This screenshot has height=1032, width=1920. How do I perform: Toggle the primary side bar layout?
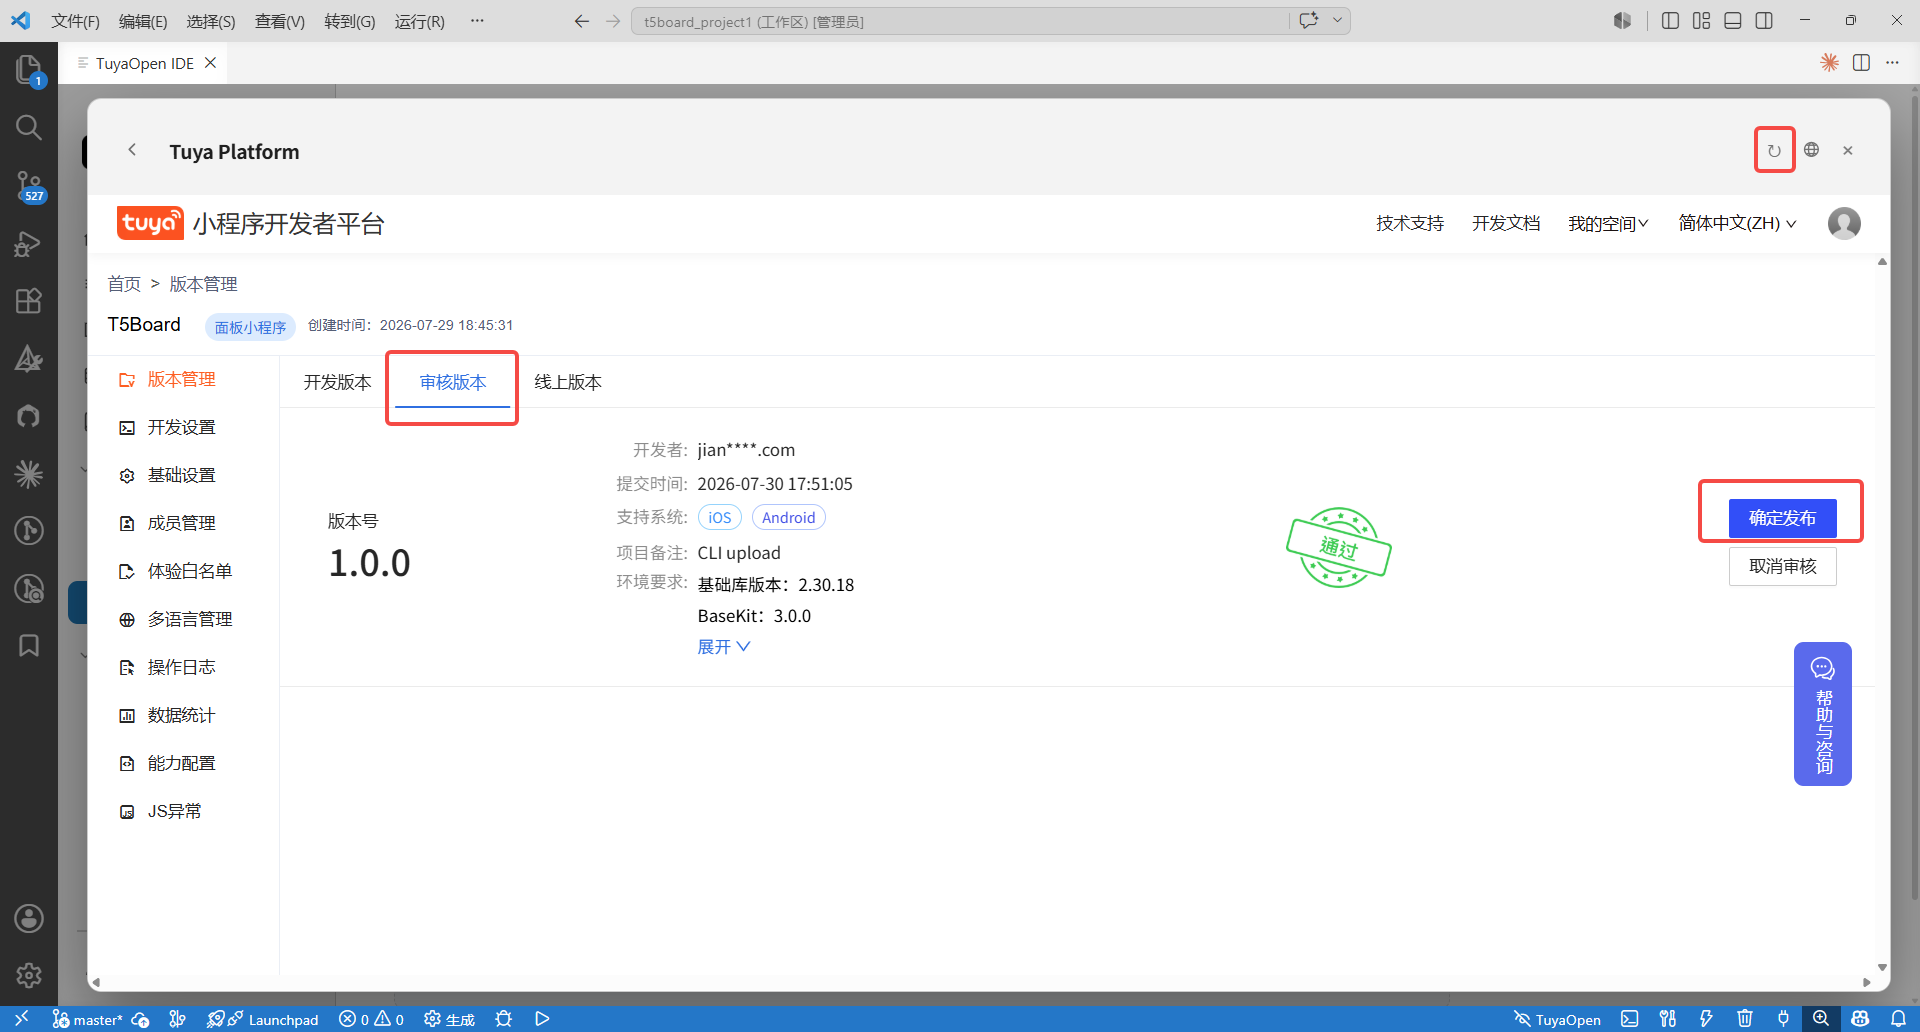[1670, 21]
